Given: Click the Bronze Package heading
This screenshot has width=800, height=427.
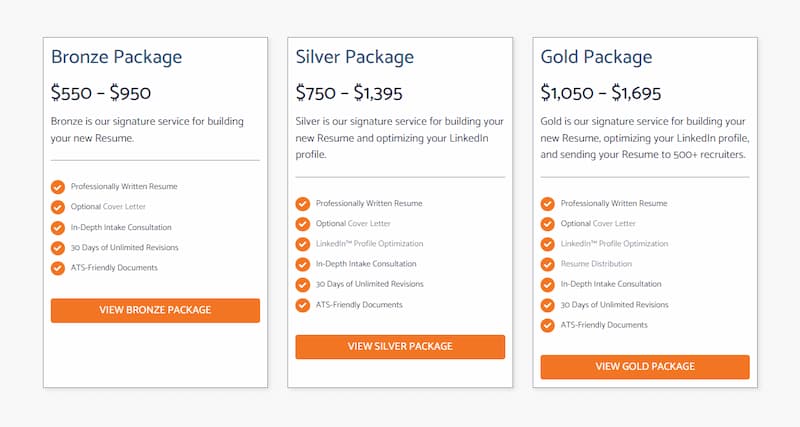Looking at the screenshot, I should 116,57.
